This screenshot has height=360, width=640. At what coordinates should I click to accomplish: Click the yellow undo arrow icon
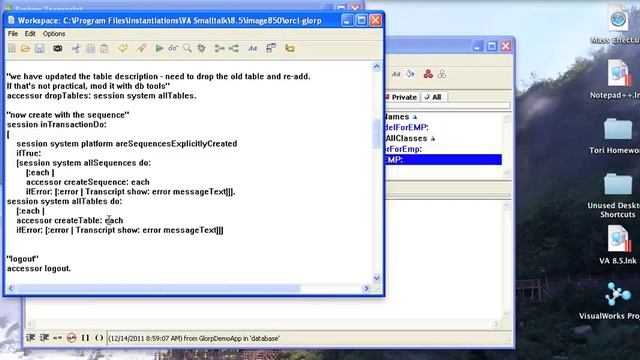coord(122,49)
